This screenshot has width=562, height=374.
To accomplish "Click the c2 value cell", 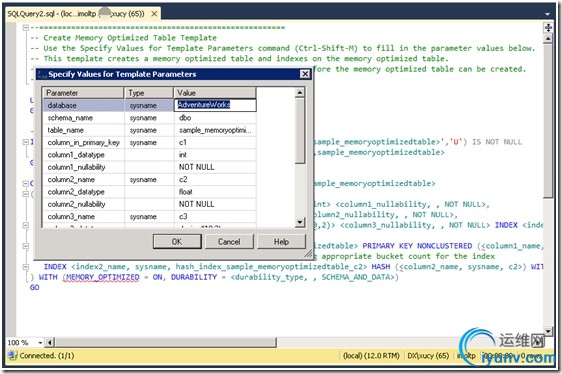I will (x=215, y=179).
